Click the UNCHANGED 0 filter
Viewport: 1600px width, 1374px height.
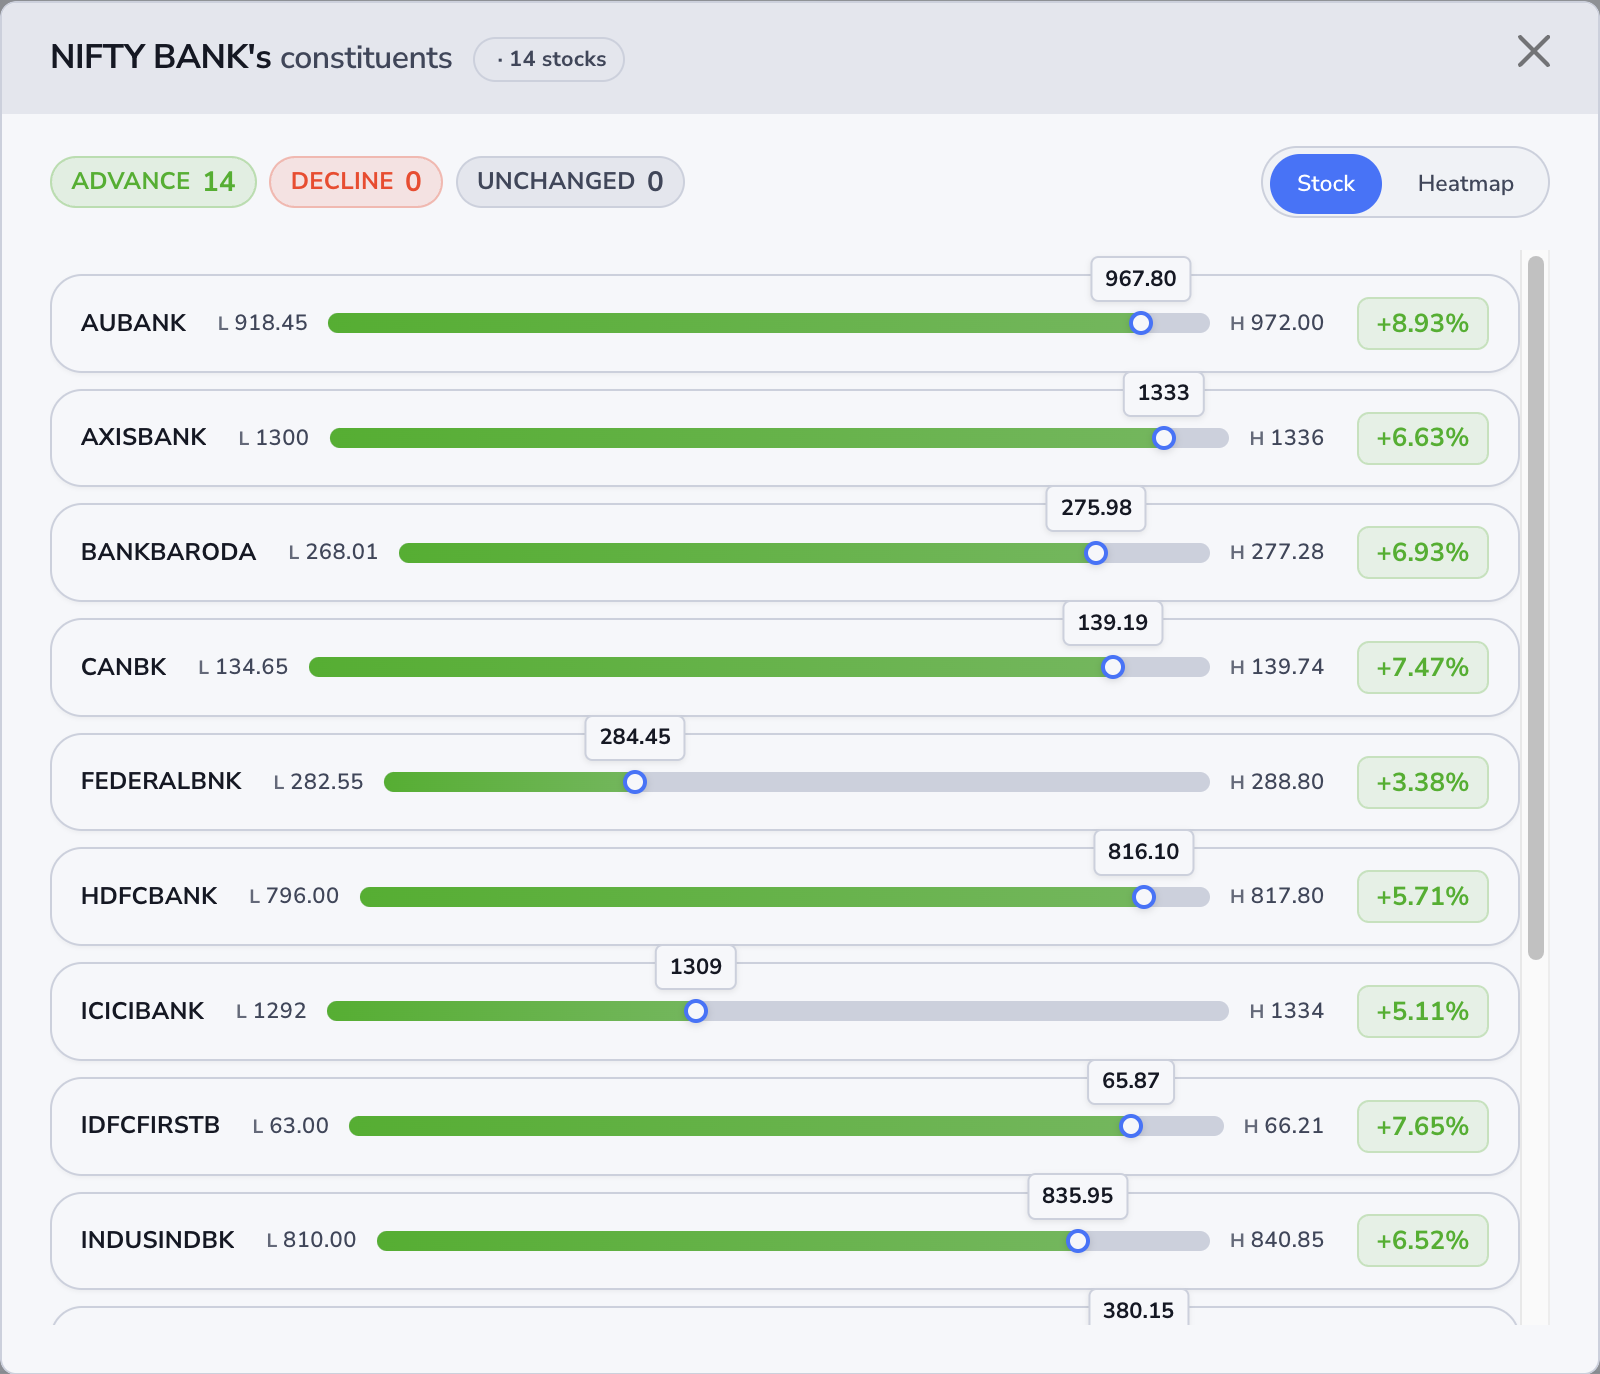[570, 181]
